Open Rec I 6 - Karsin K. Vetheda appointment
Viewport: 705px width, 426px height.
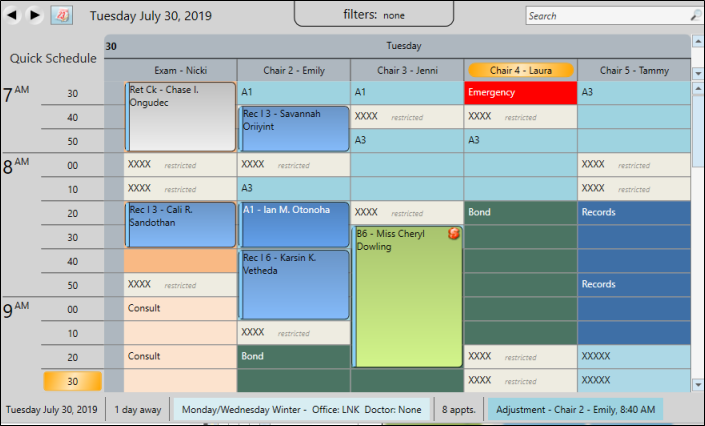click(293, 284)
